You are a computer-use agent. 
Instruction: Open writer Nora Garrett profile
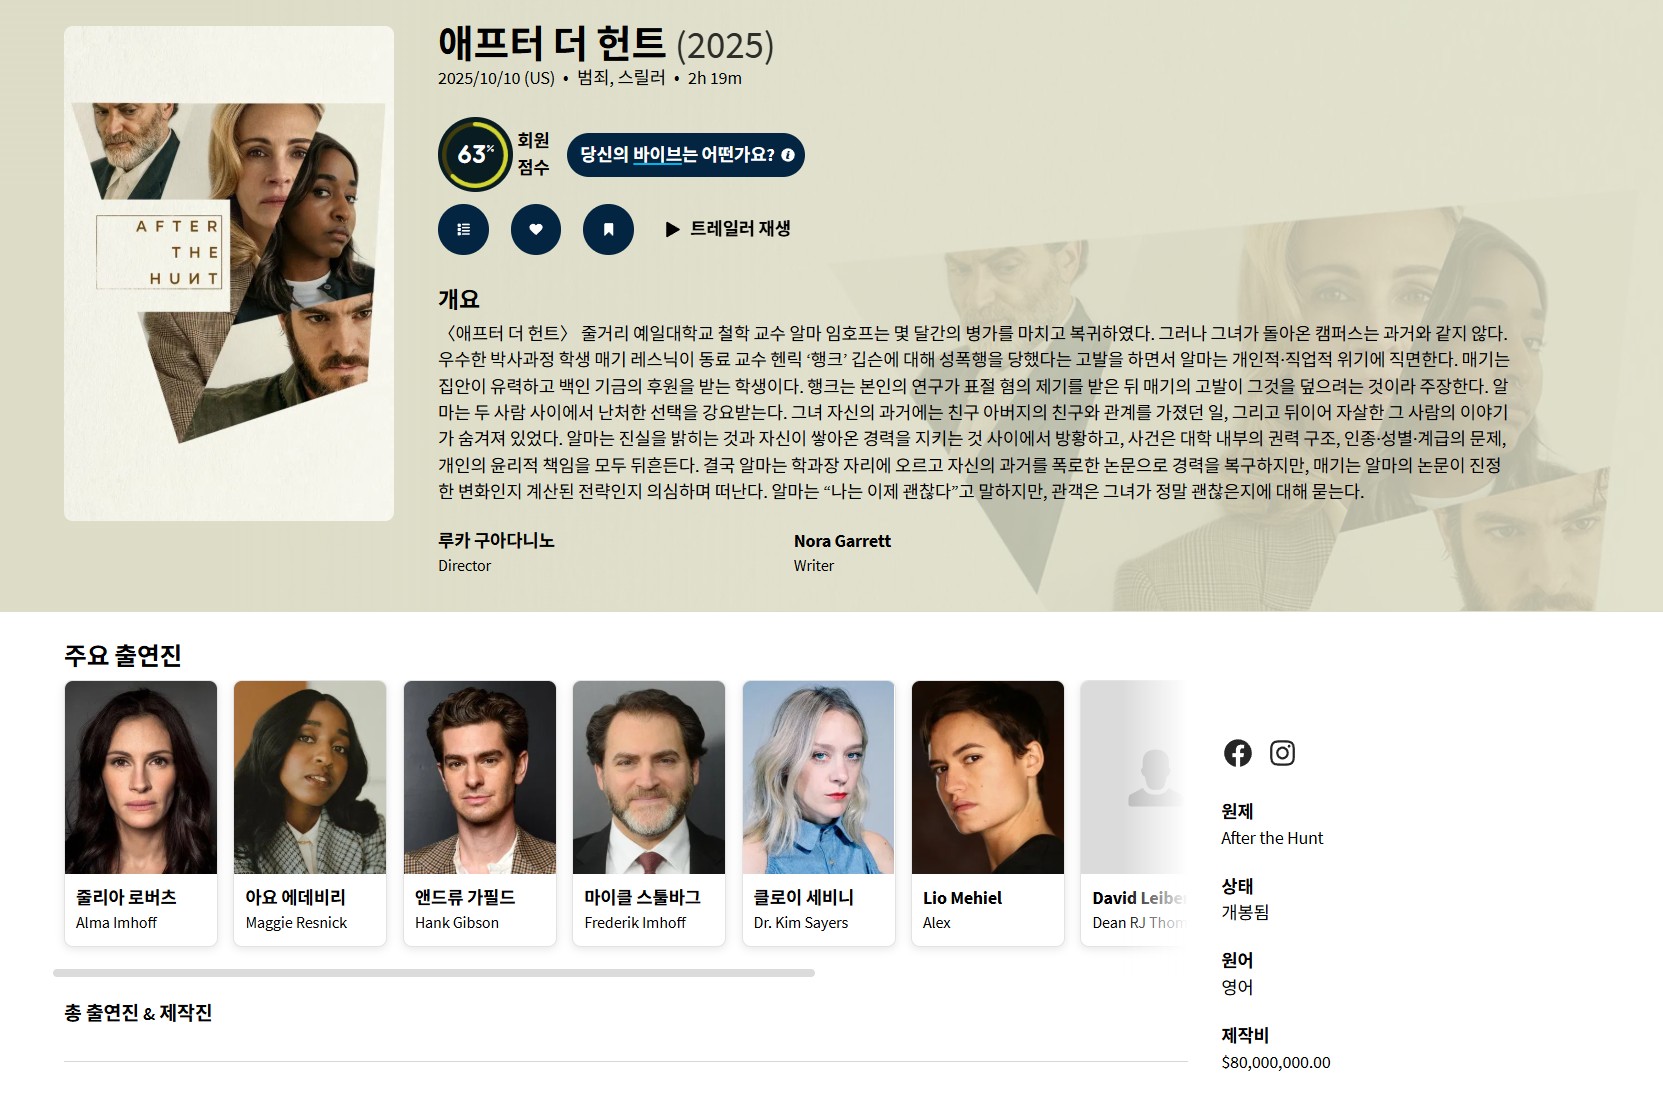(x=842, y=541)
